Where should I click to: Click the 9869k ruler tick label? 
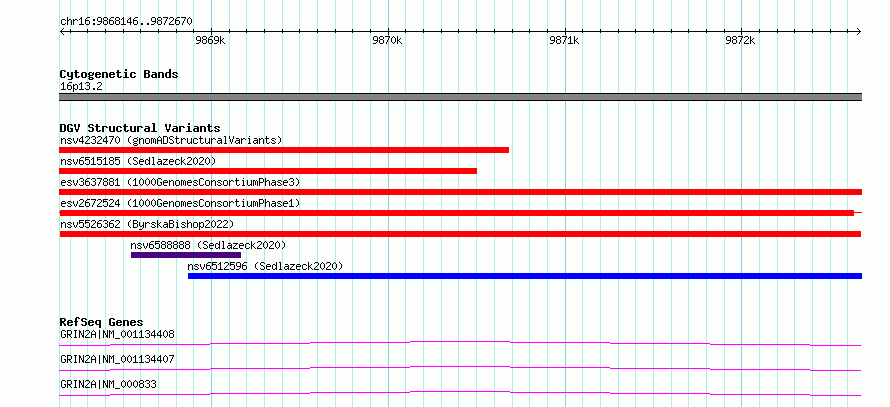(x=210, y=40)
